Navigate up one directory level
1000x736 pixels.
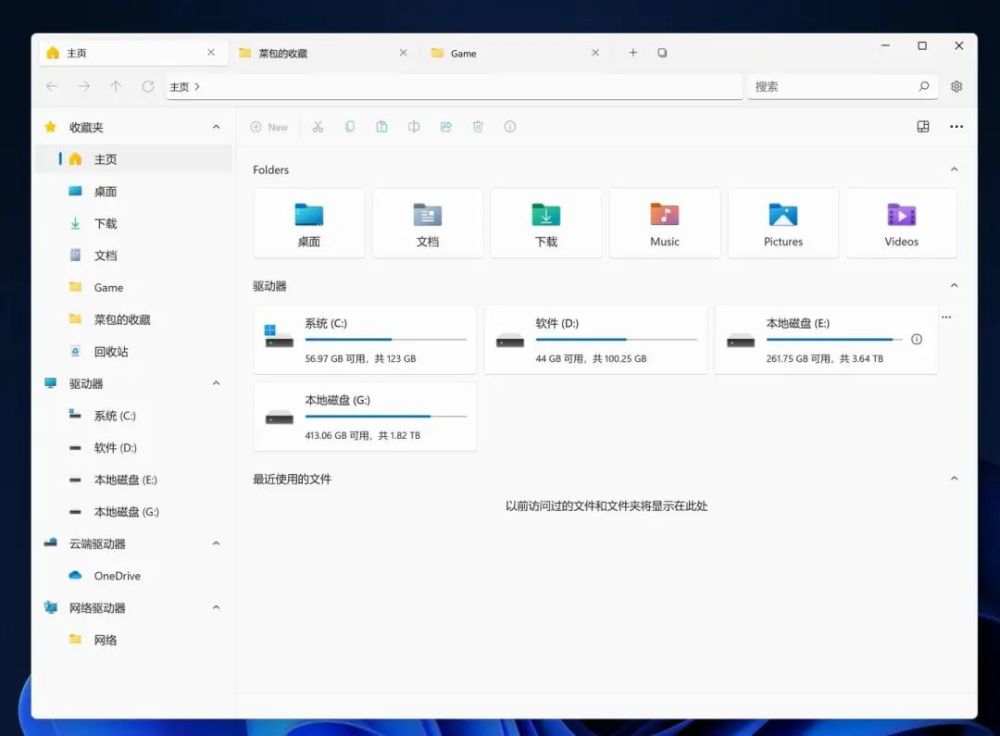click(x=115, y=86)
